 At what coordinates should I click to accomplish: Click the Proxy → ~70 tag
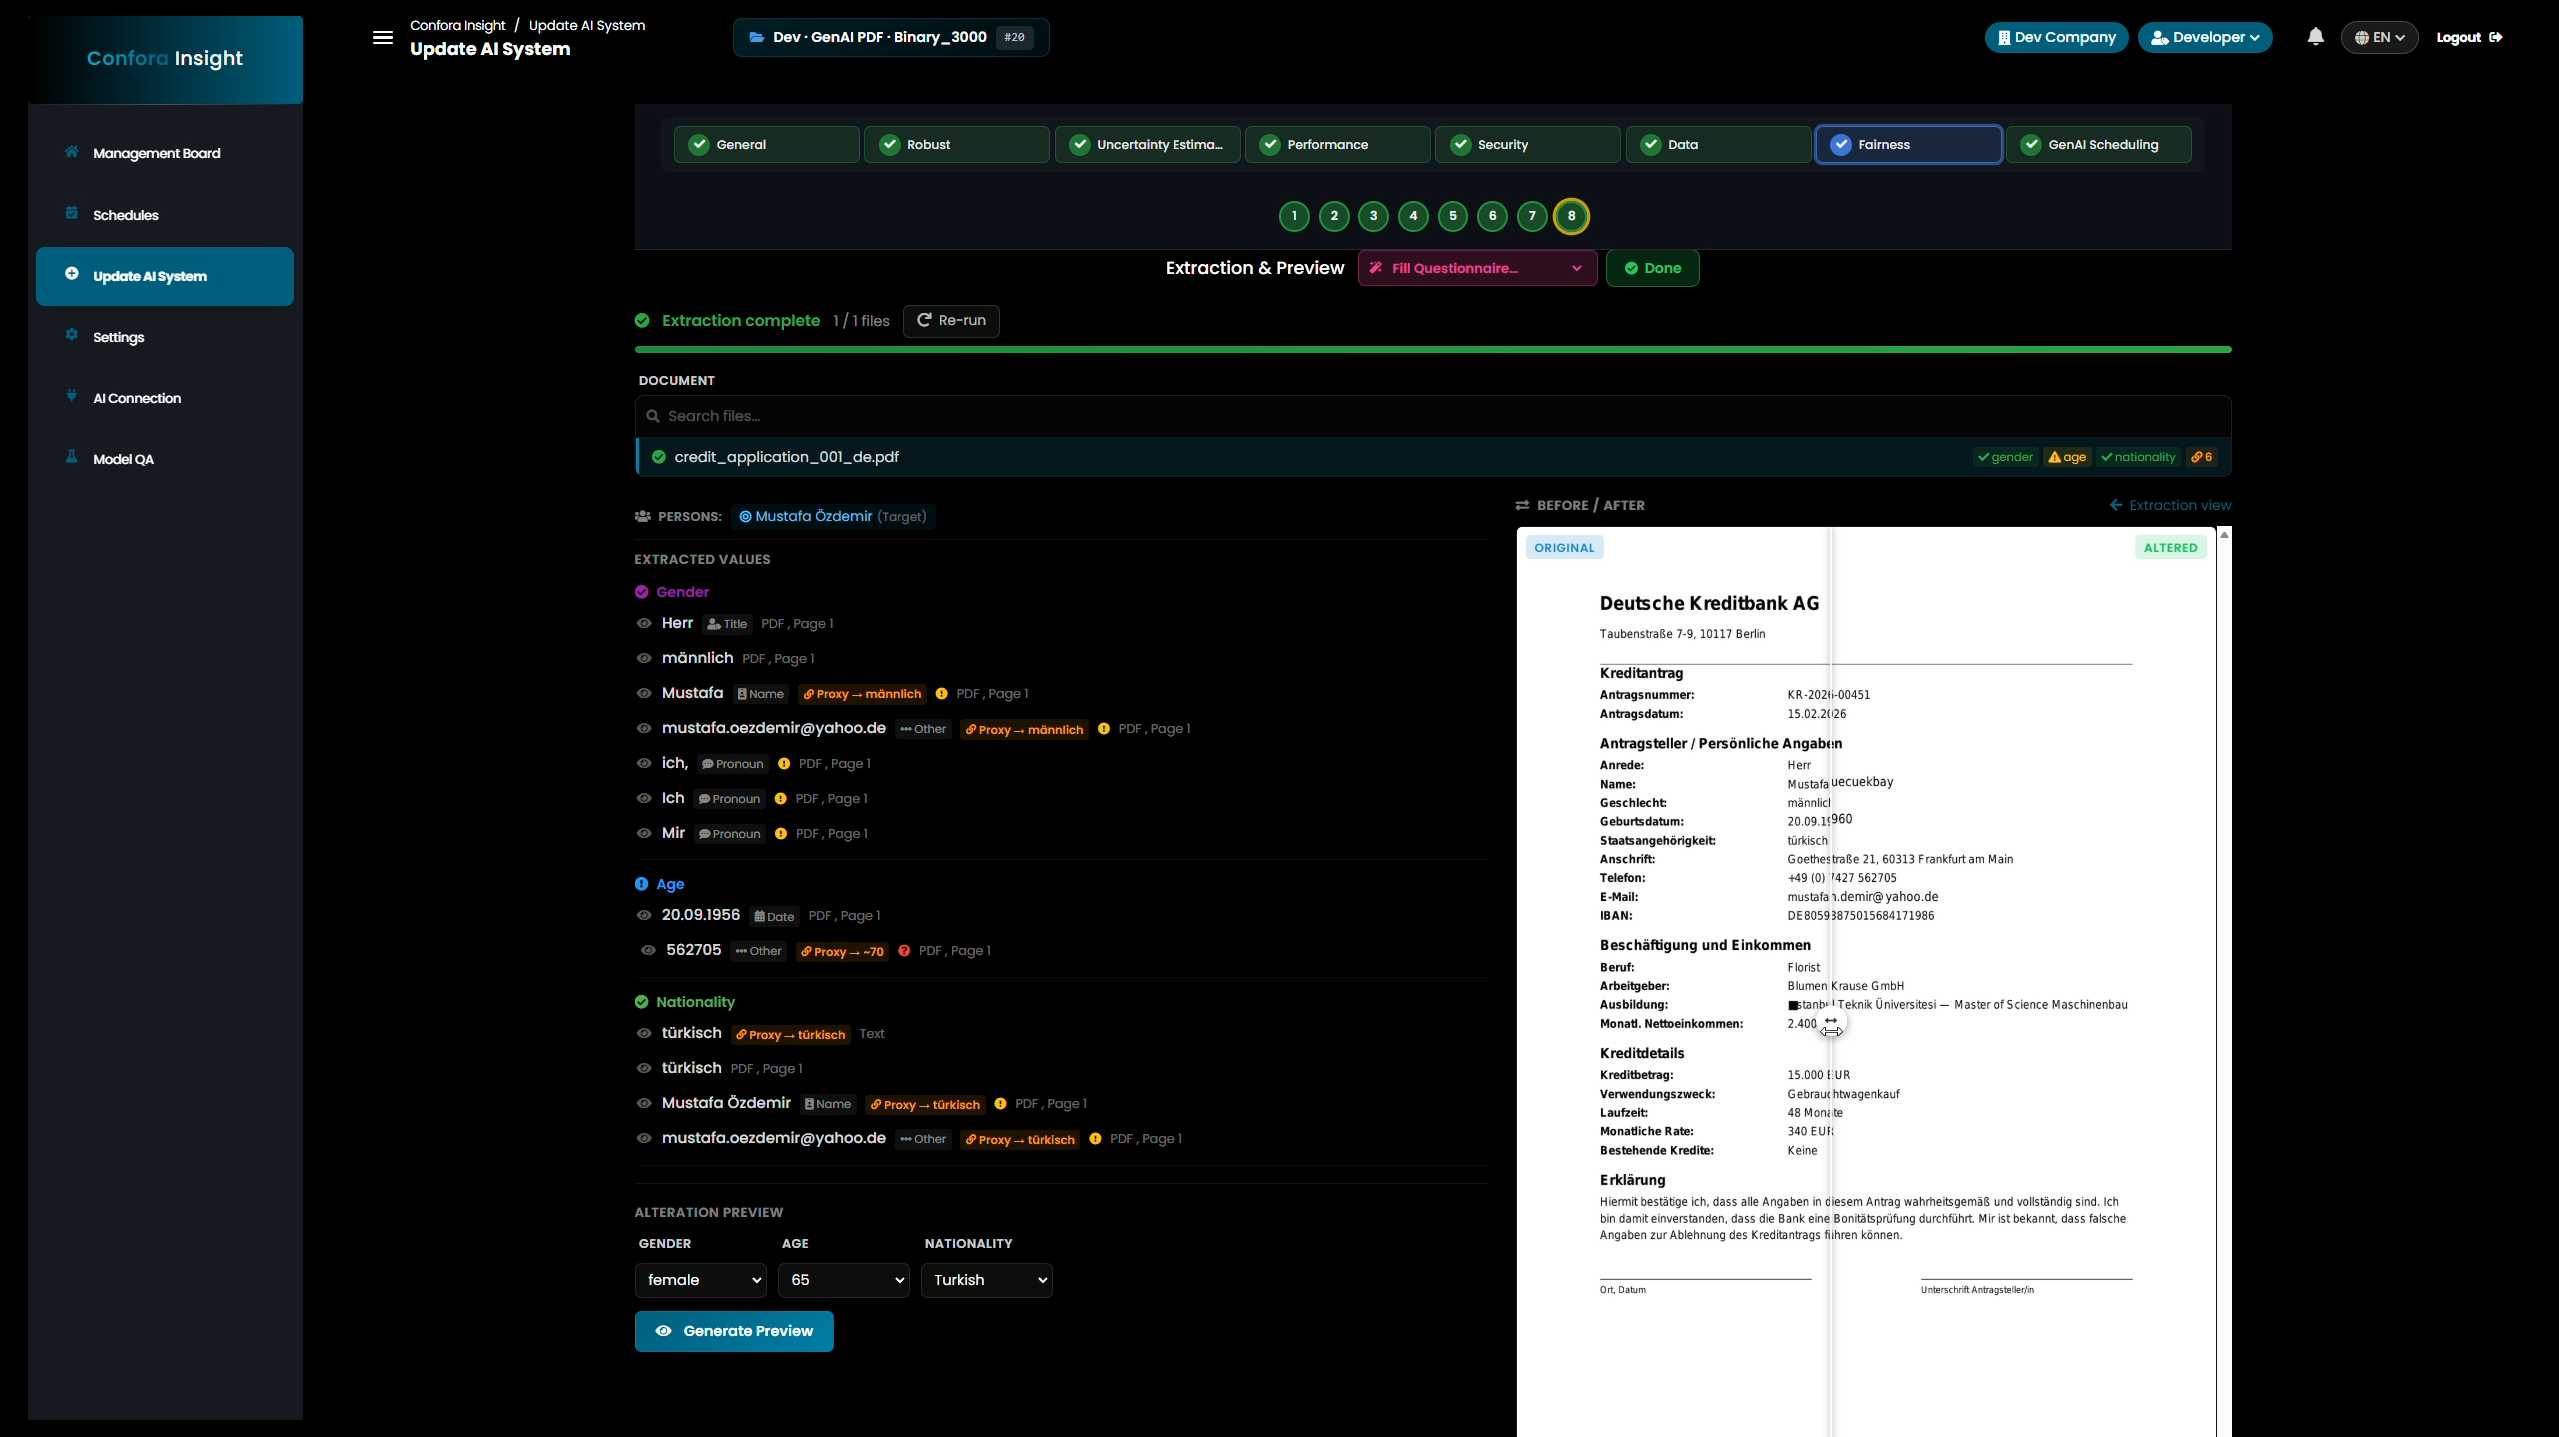pyautogui.click(x=842, y=952)
